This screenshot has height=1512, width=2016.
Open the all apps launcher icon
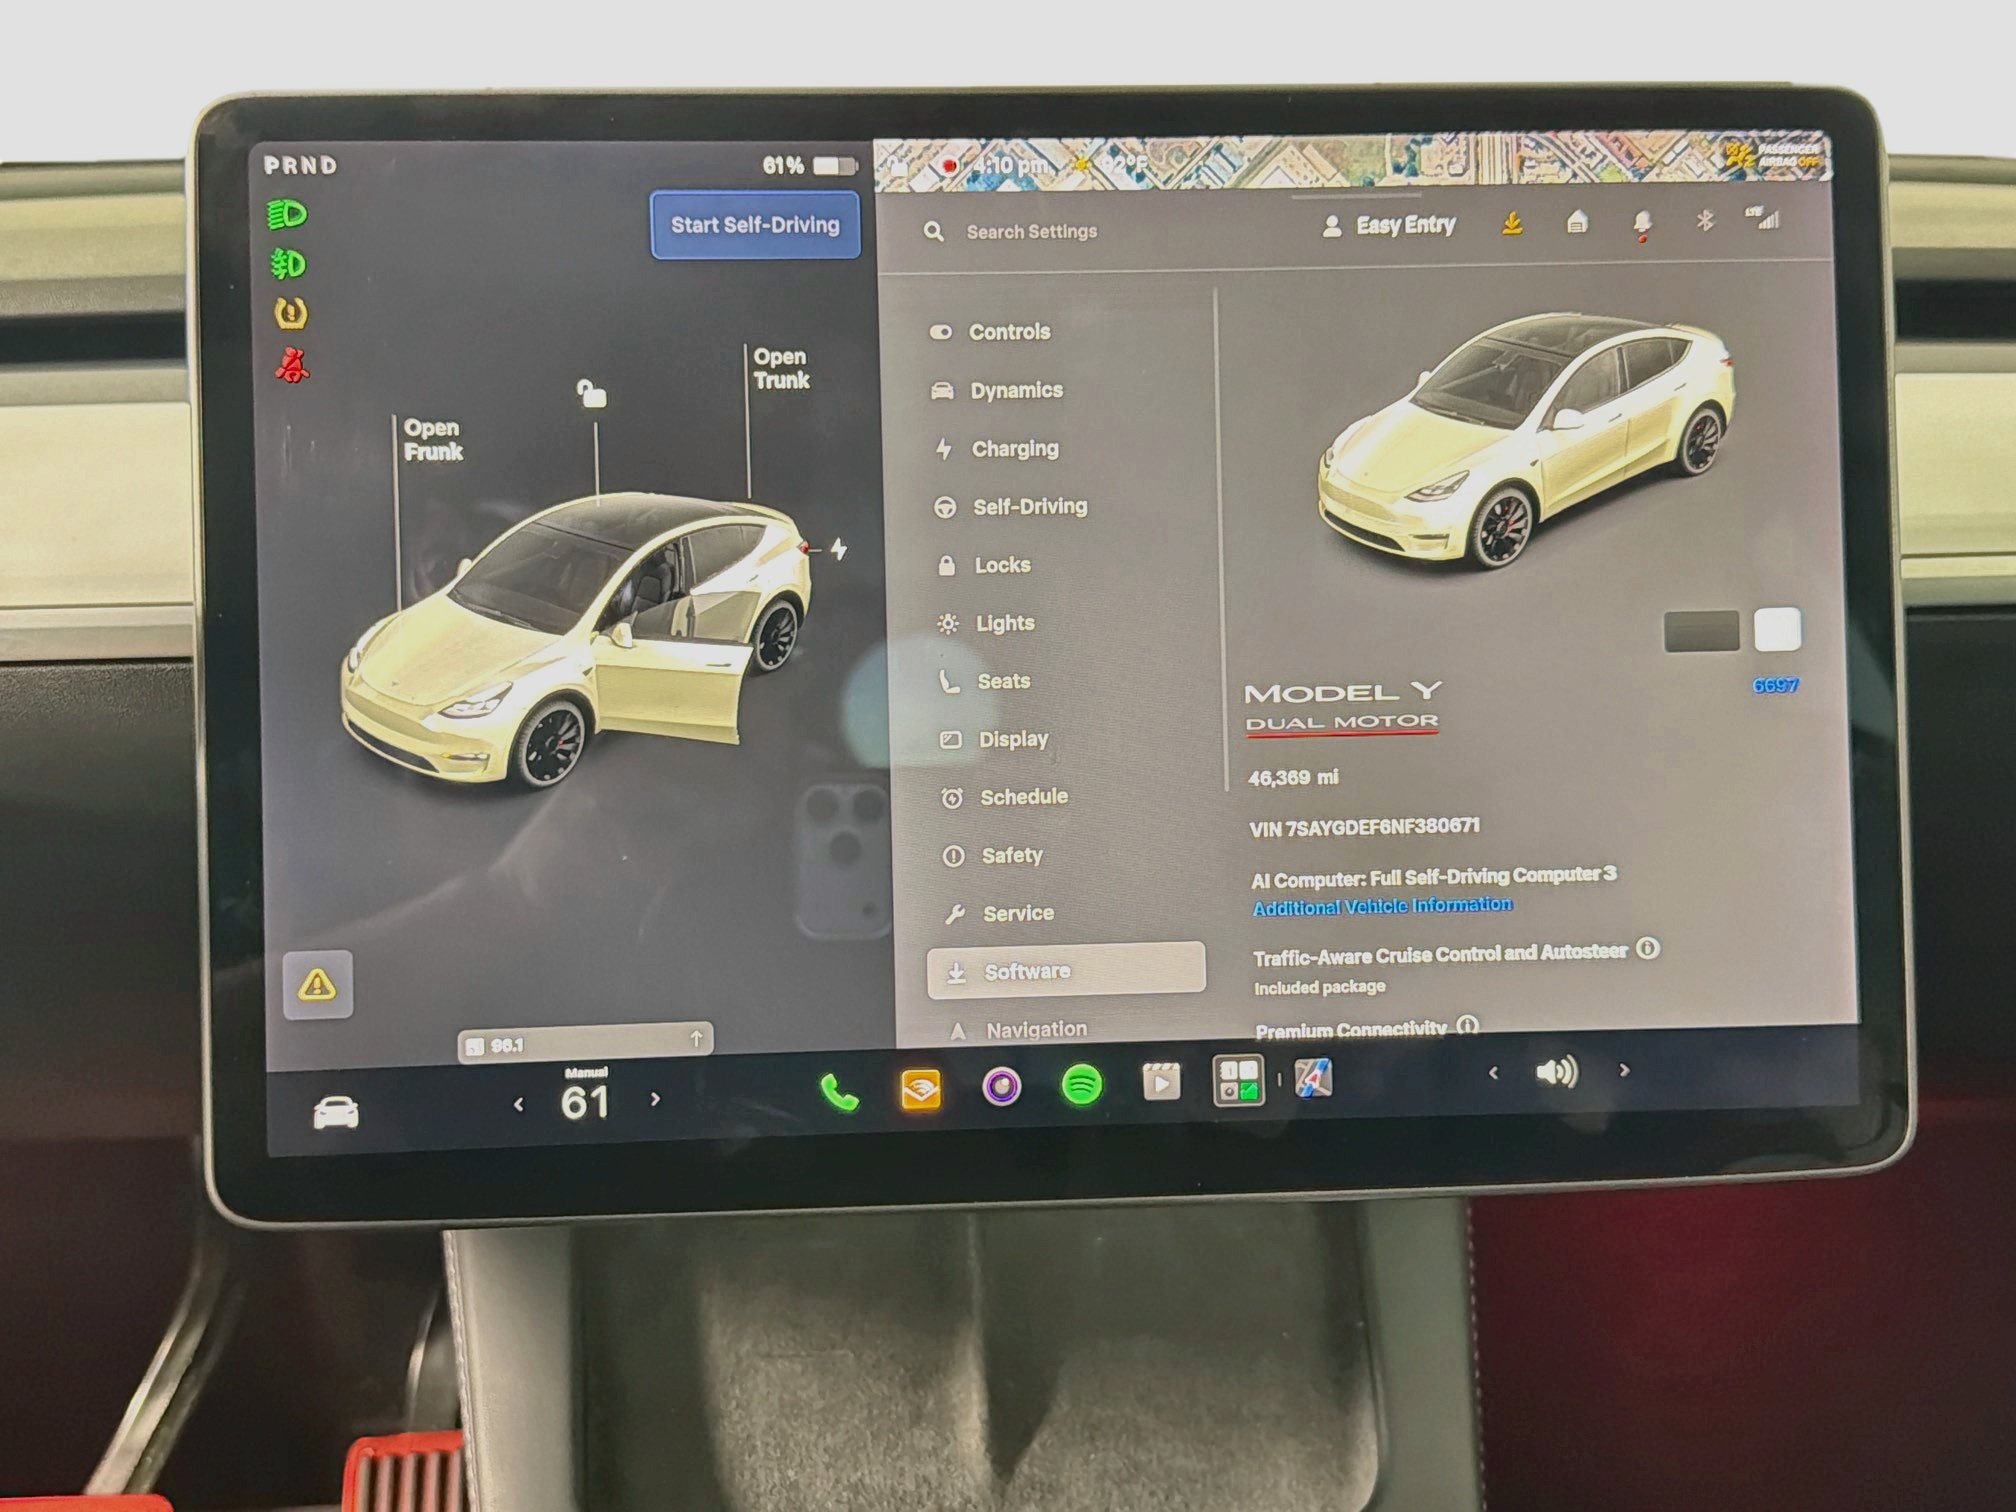[1238, 1080]
